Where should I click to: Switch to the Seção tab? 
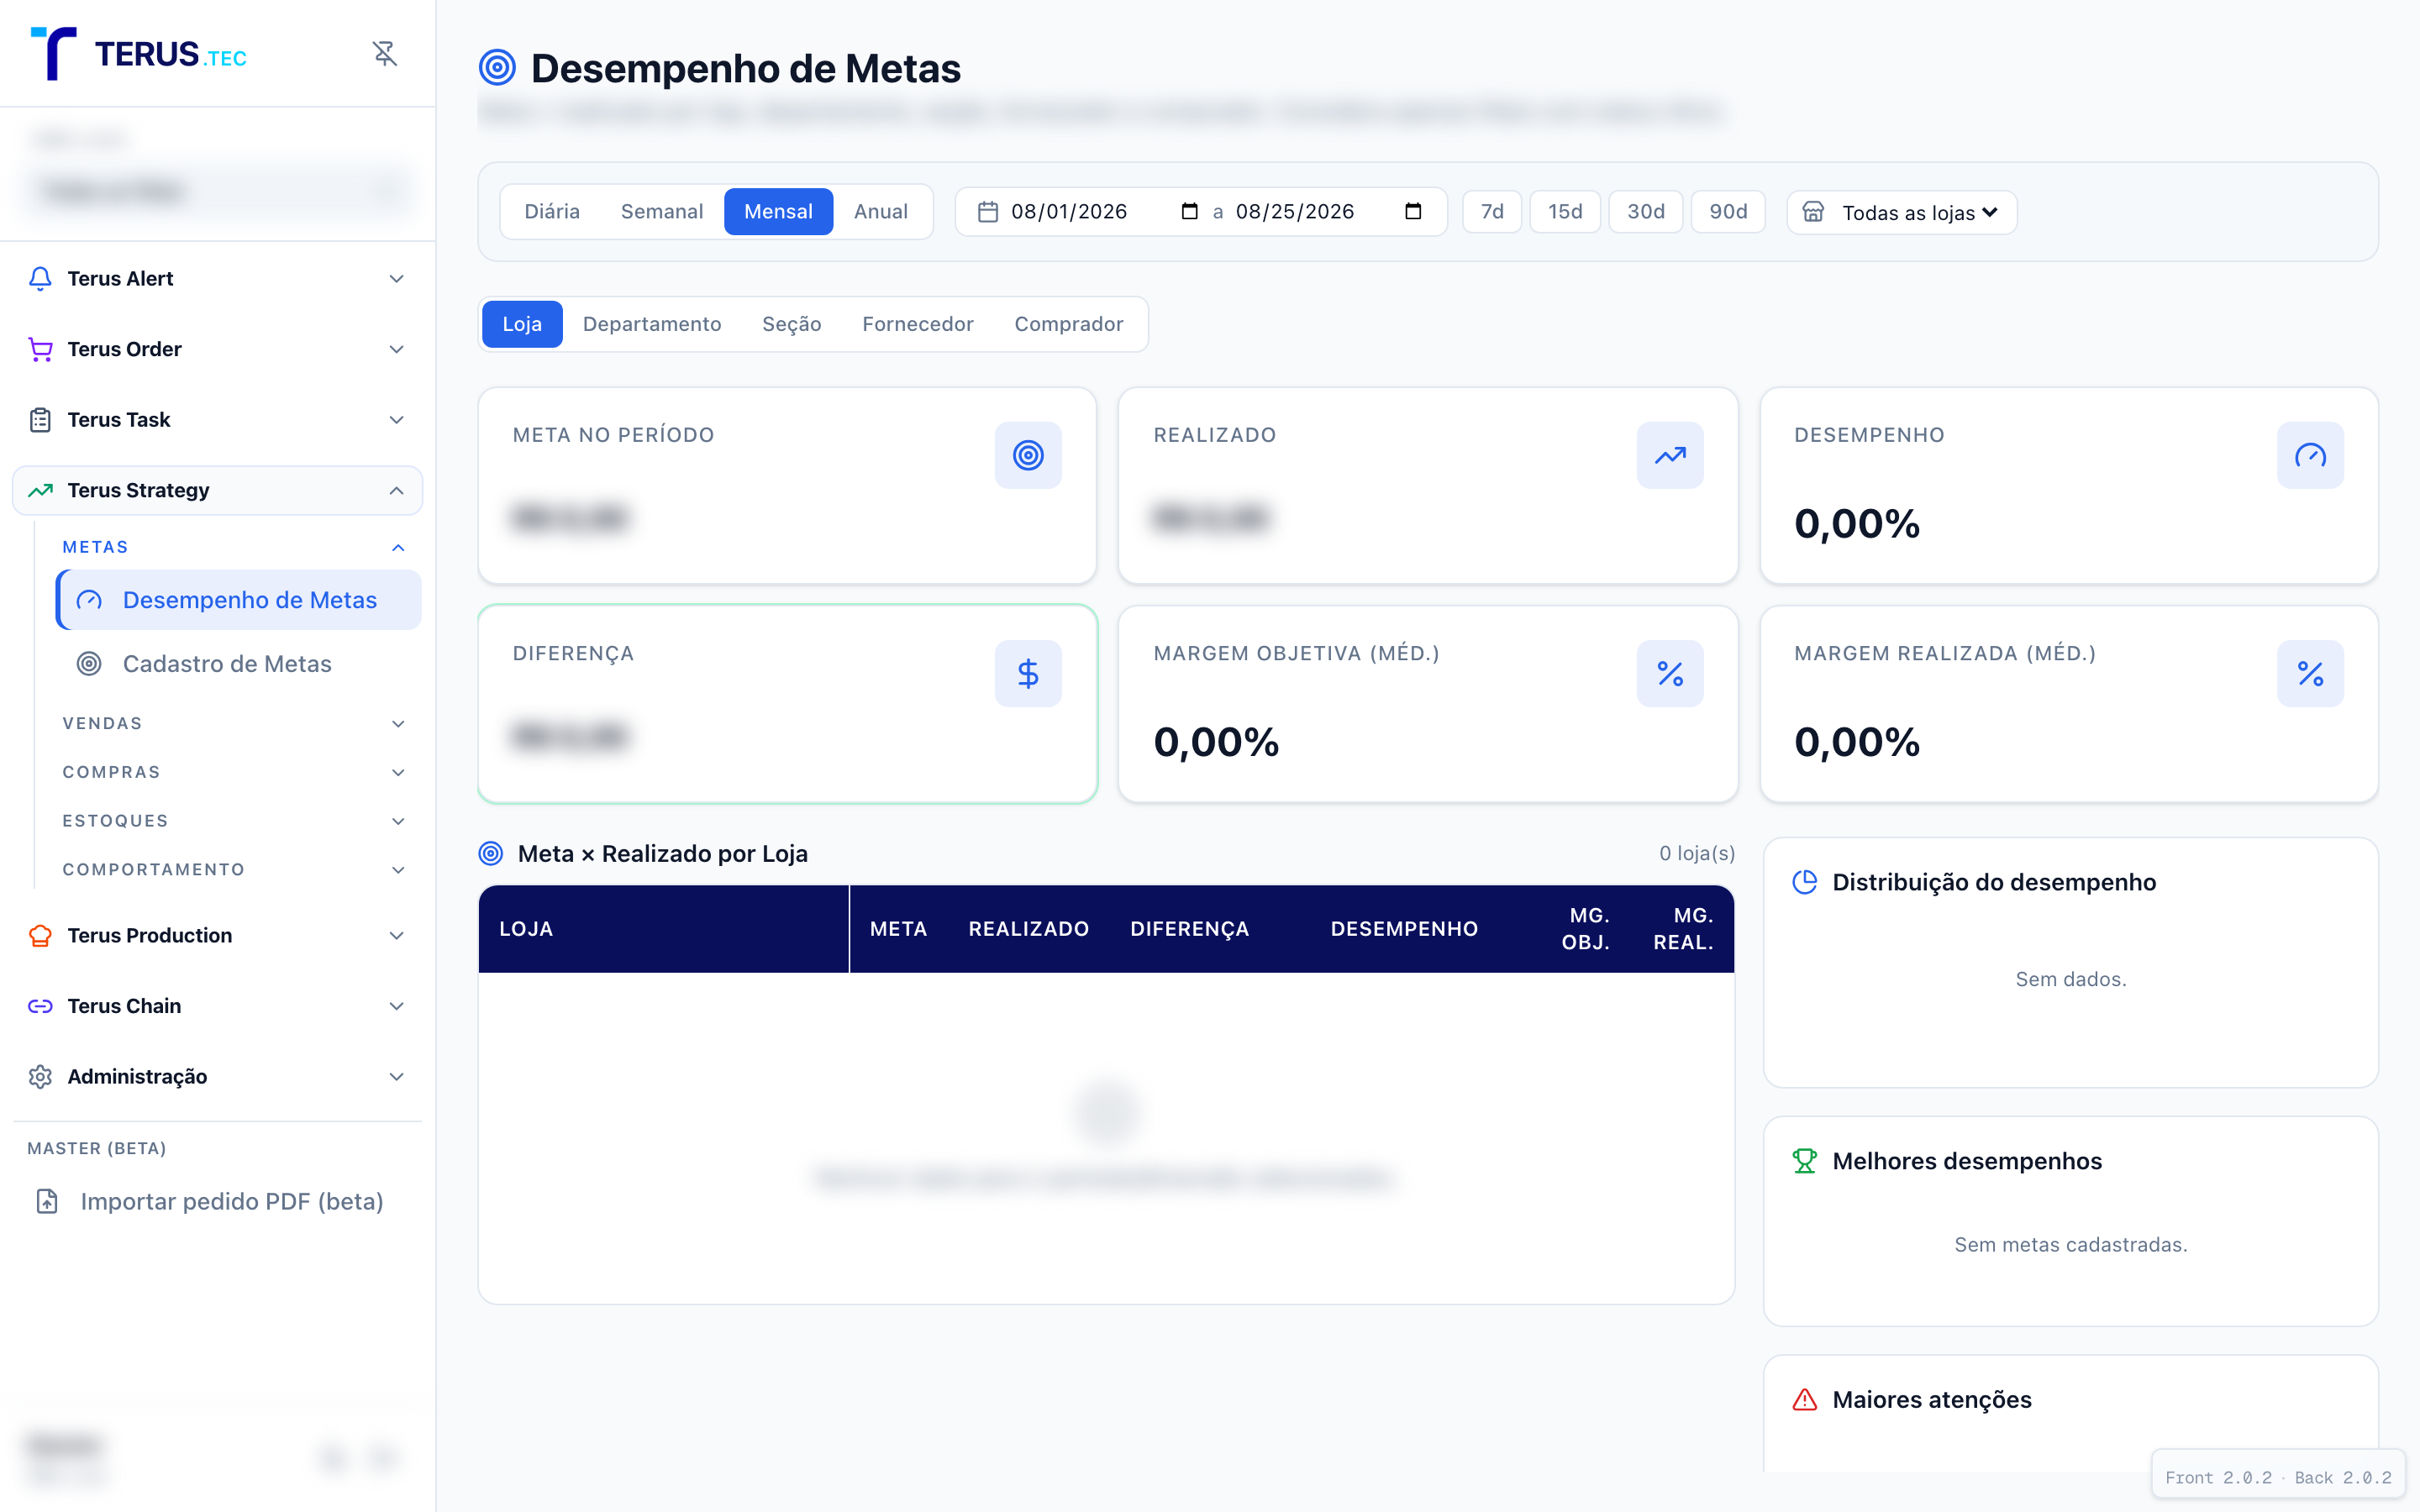792,324
